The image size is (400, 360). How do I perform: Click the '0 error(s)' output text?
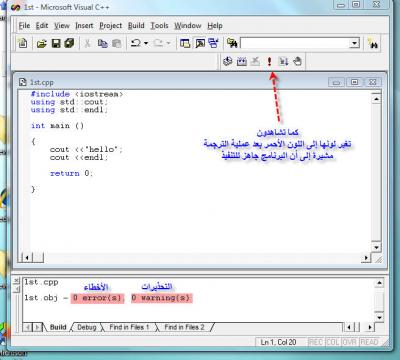97,298
